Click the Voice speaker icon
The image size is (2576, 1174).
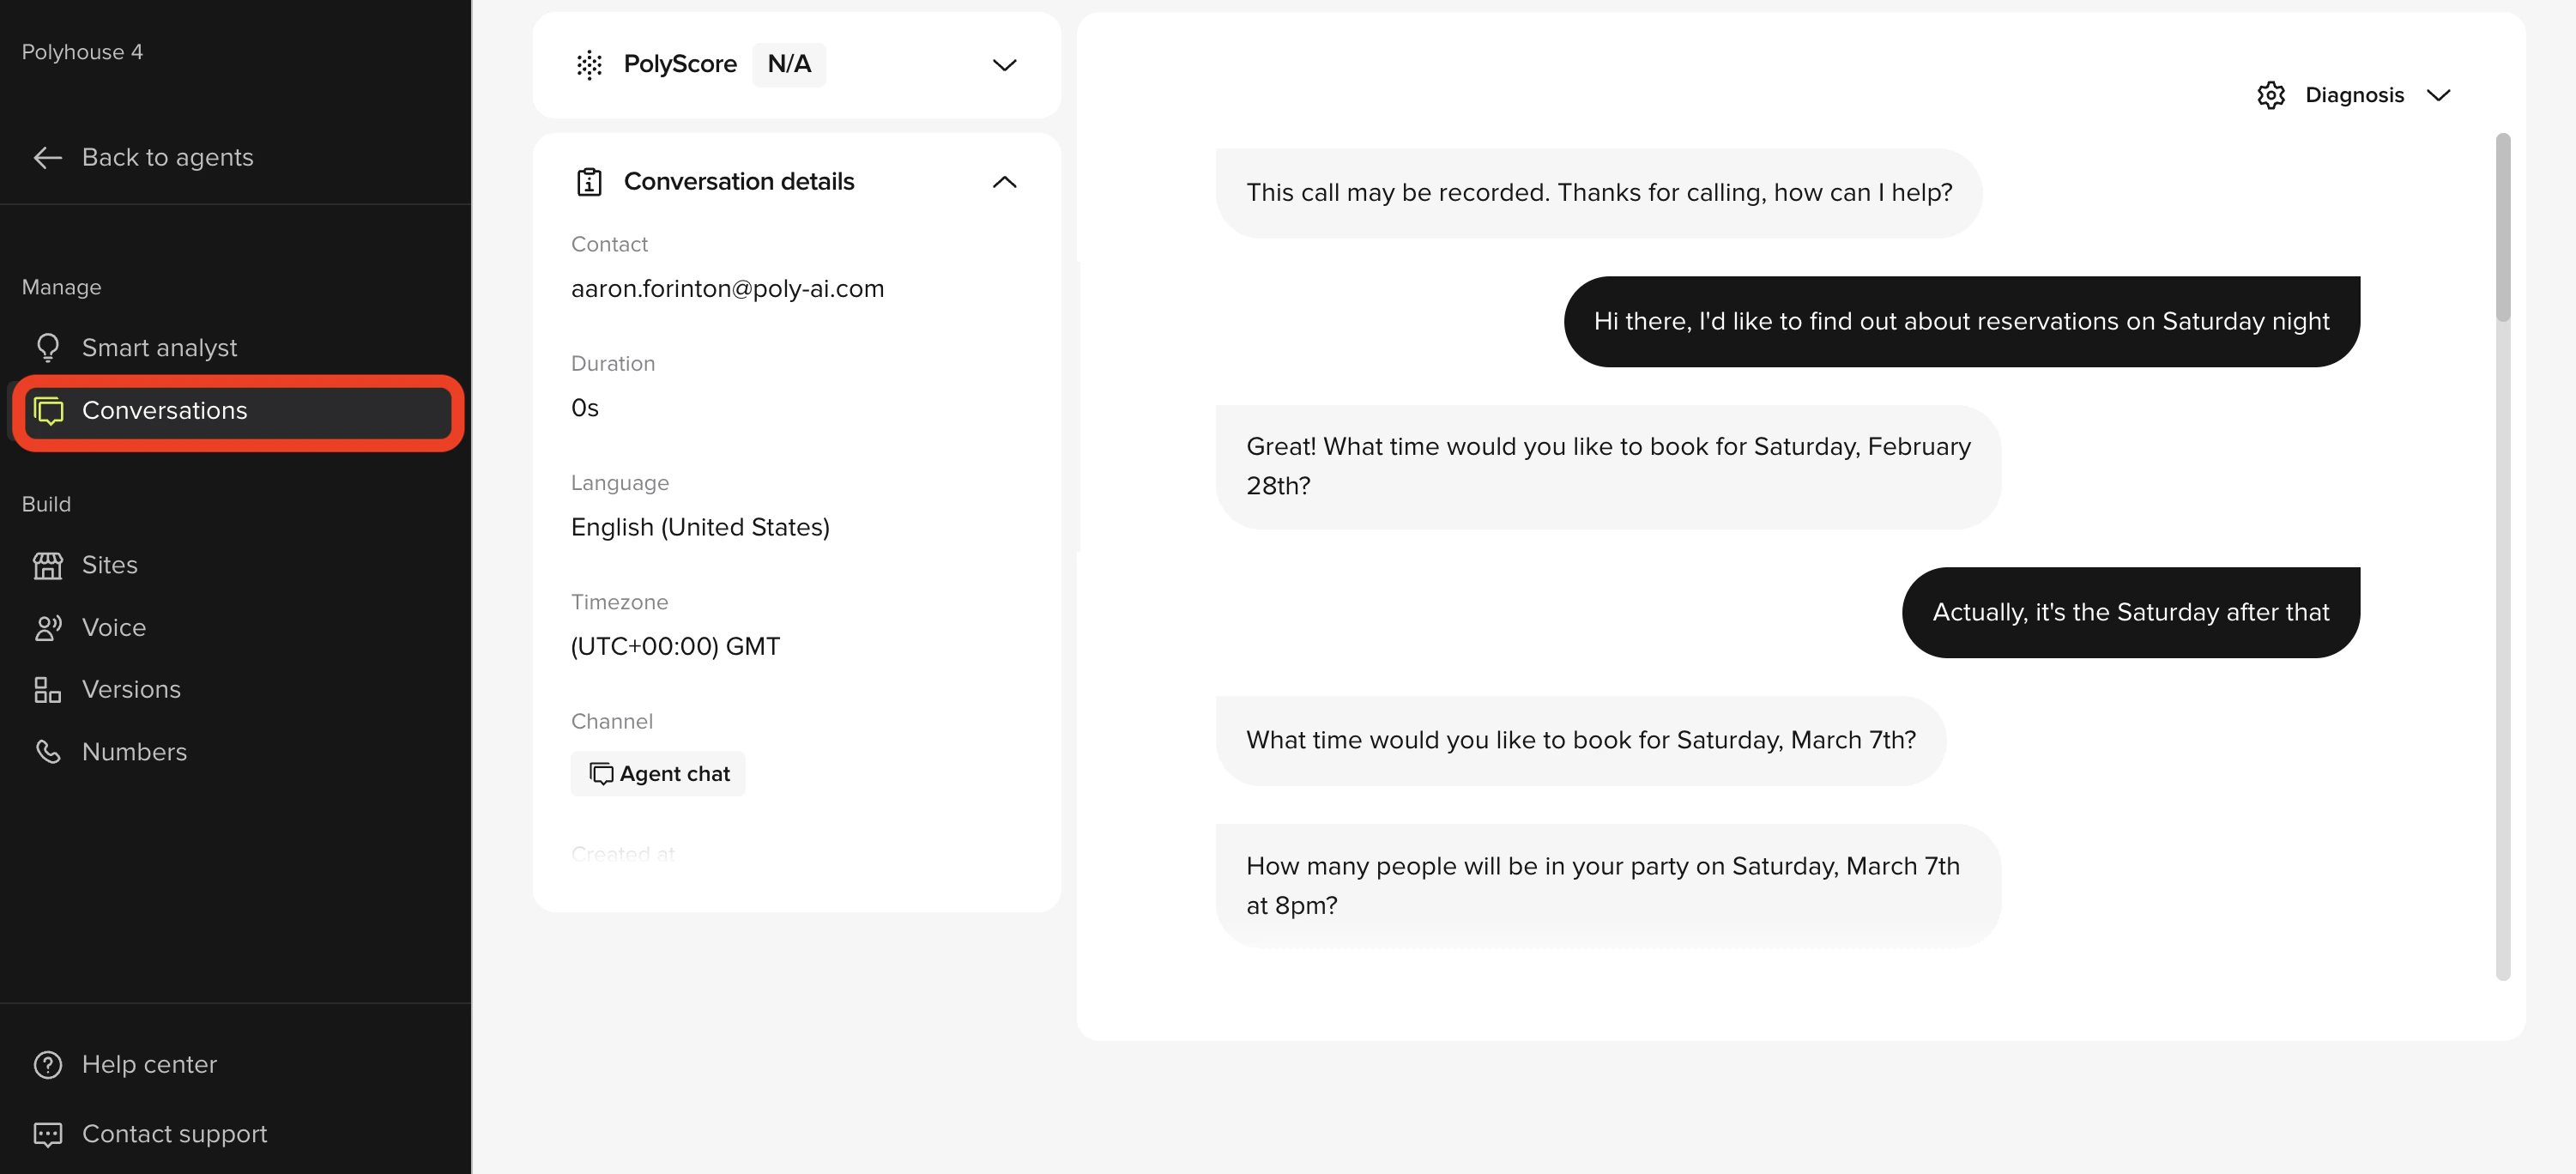[47, 627]
